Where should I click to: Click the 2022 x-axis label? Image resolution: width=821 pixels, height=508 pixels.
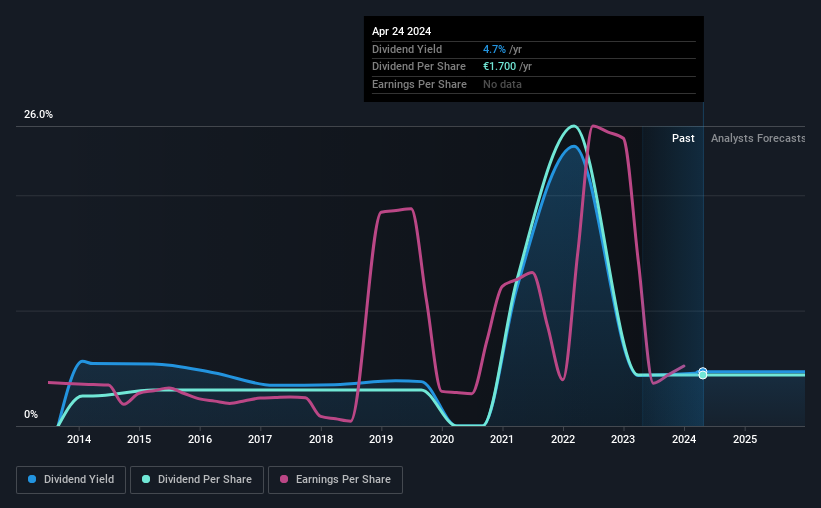(563, 439)
